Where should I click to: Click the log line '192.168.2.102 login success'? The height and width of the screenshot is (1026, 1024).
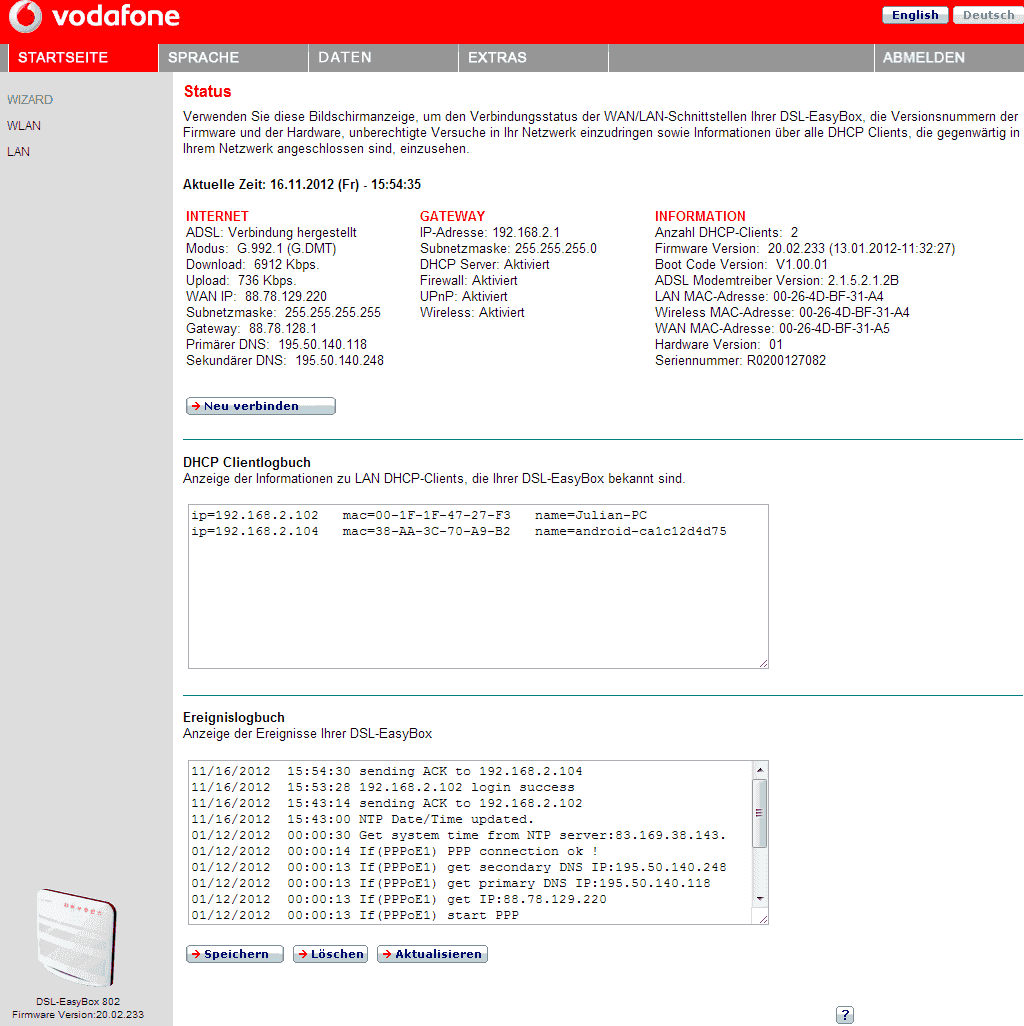(383, 787)
